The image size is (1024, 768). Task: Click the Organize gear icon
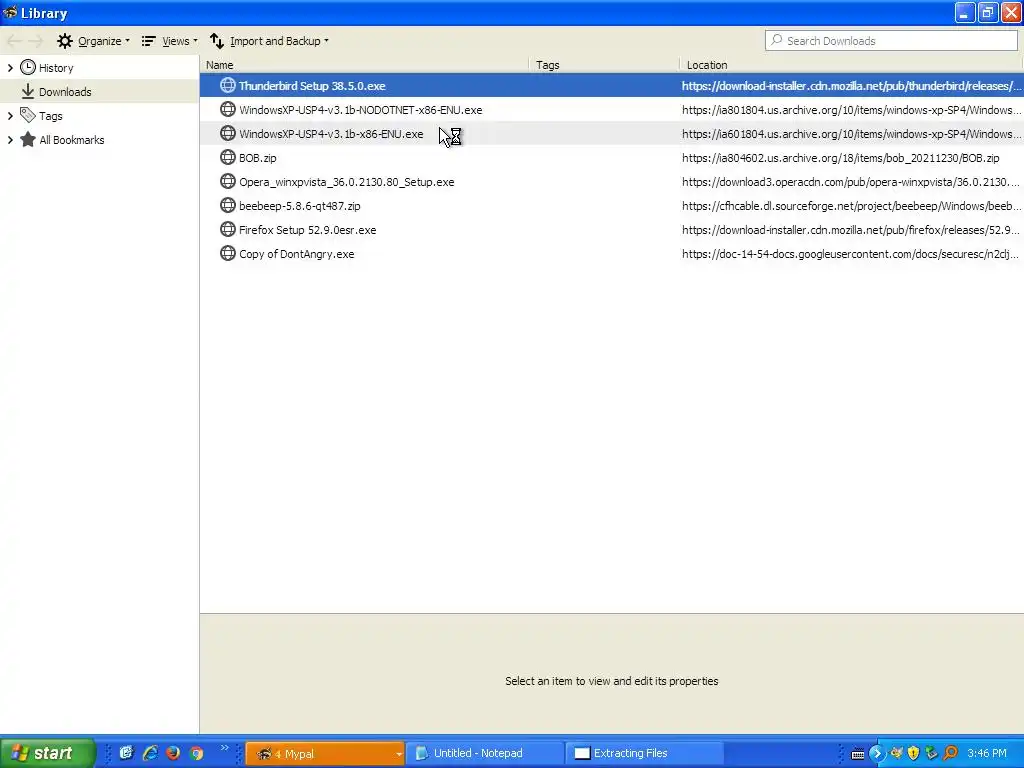click(65, 41)
